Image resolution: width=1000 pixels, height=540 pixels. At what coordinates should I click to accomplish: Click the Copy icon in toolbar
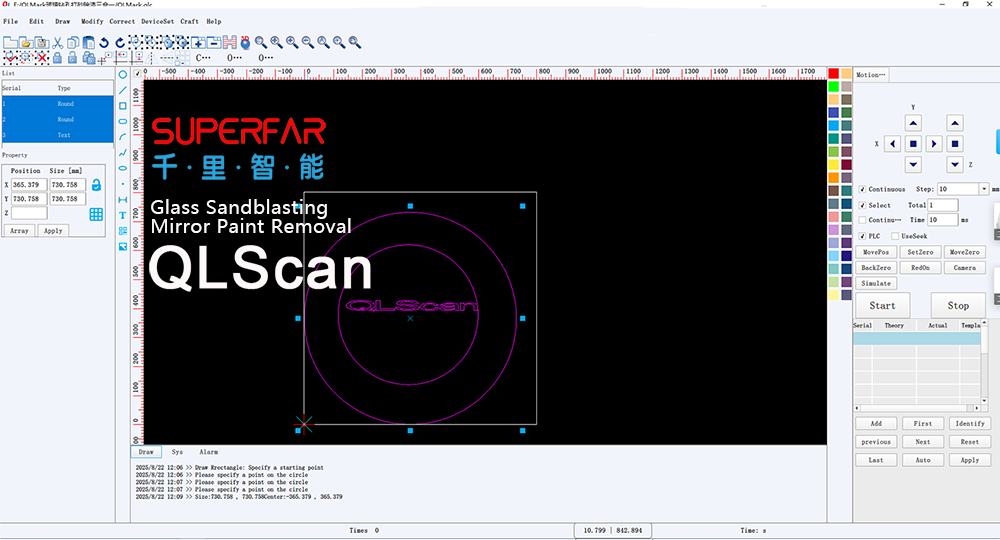coord(73,43)
